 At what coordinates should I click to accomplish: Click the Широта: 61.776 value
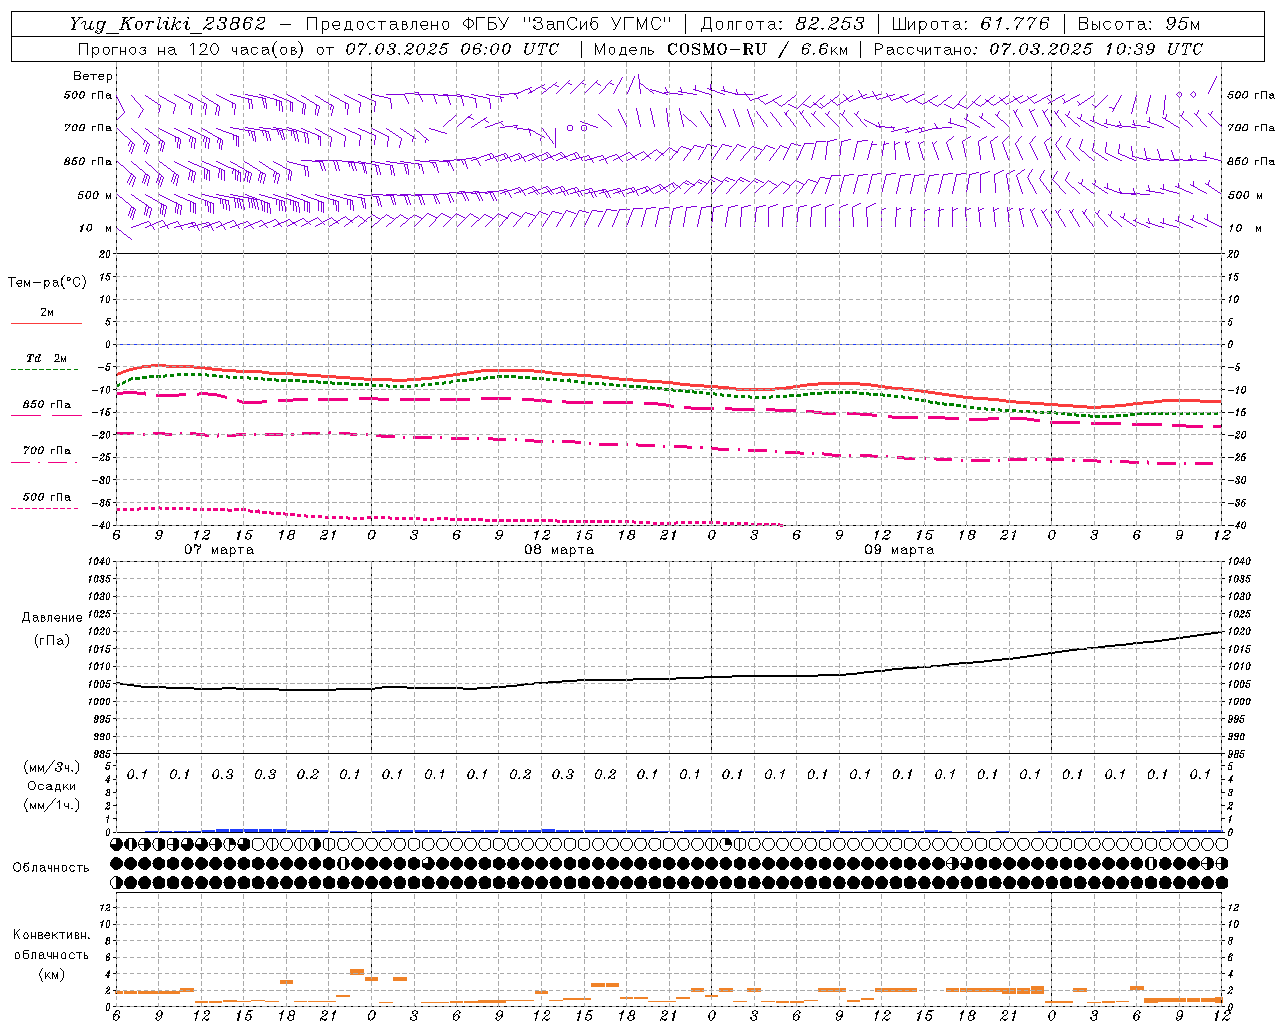pyautogui.click(x=970, y=24)
